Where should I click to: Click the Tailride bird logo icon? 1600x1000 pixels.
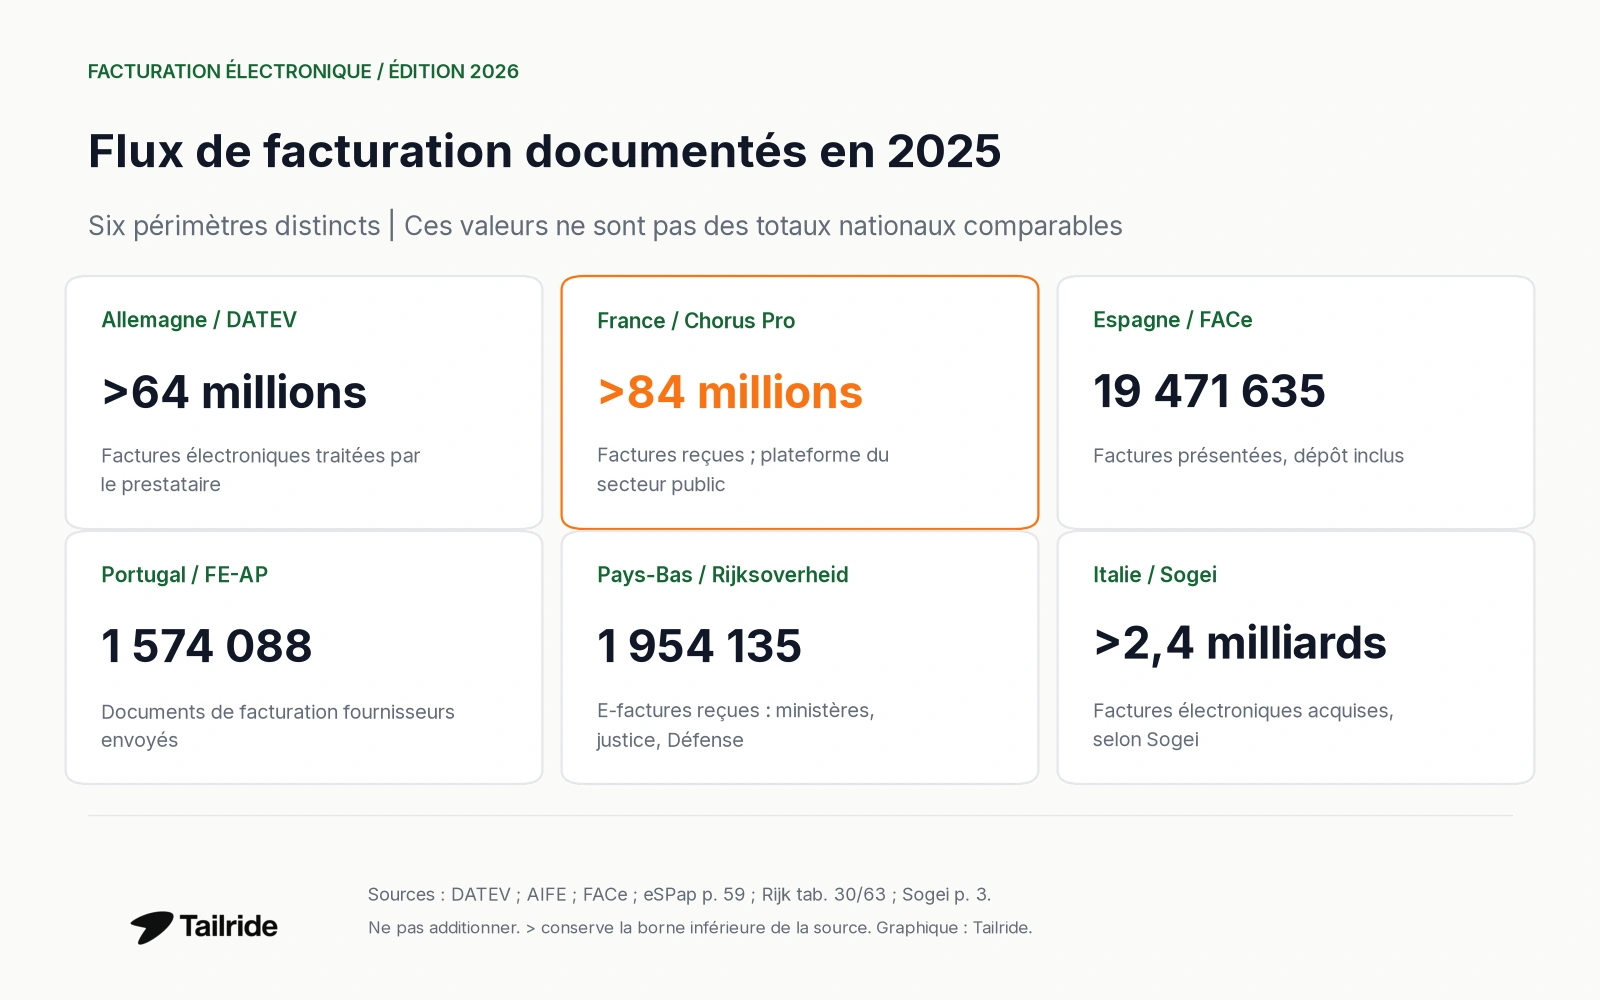(152, 927)
